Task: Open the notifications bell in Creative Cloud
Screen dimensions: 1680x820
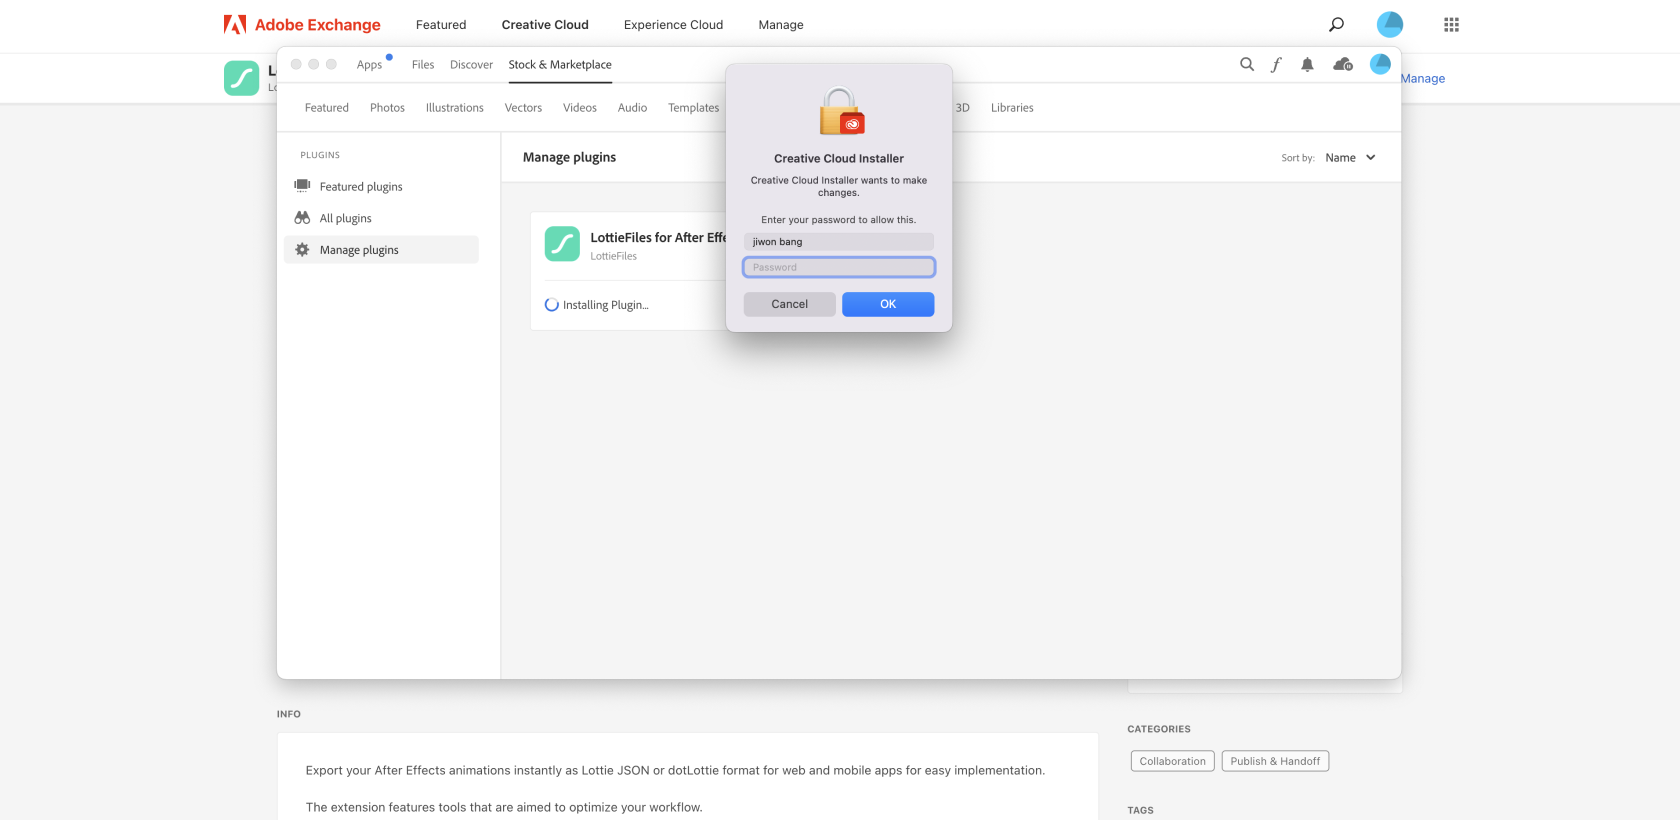Action: tap(1307, 64)
